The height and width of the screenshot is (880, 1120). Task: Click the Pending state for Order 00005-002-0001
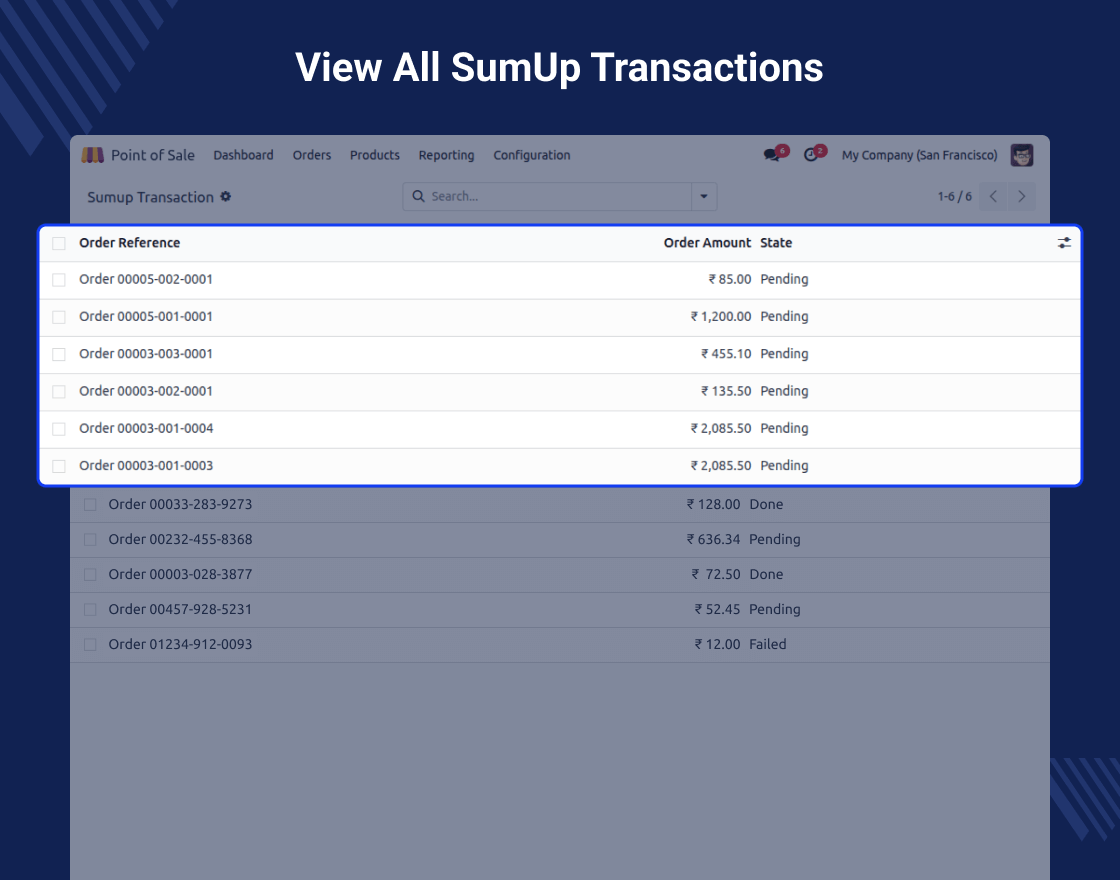click(x=784, y=279)
